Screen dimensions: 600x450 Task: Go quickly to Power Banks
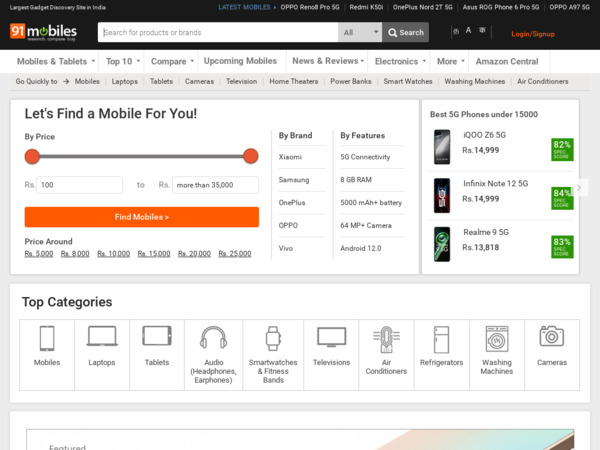click(351, 82)
